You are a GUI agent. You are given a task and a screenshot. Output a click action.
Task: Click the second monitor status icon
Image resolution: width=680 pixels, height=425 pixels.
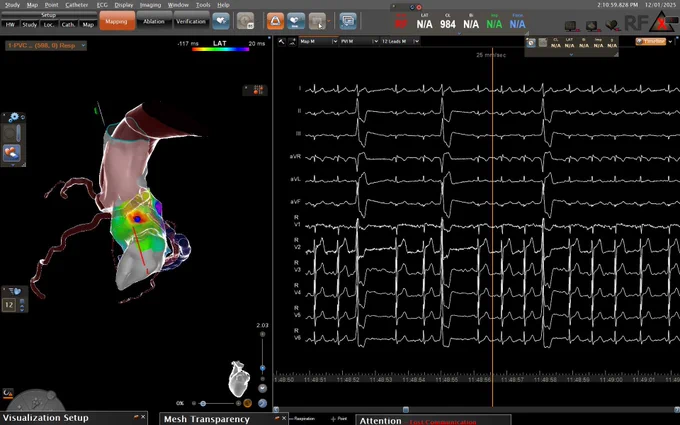[592, 26]
